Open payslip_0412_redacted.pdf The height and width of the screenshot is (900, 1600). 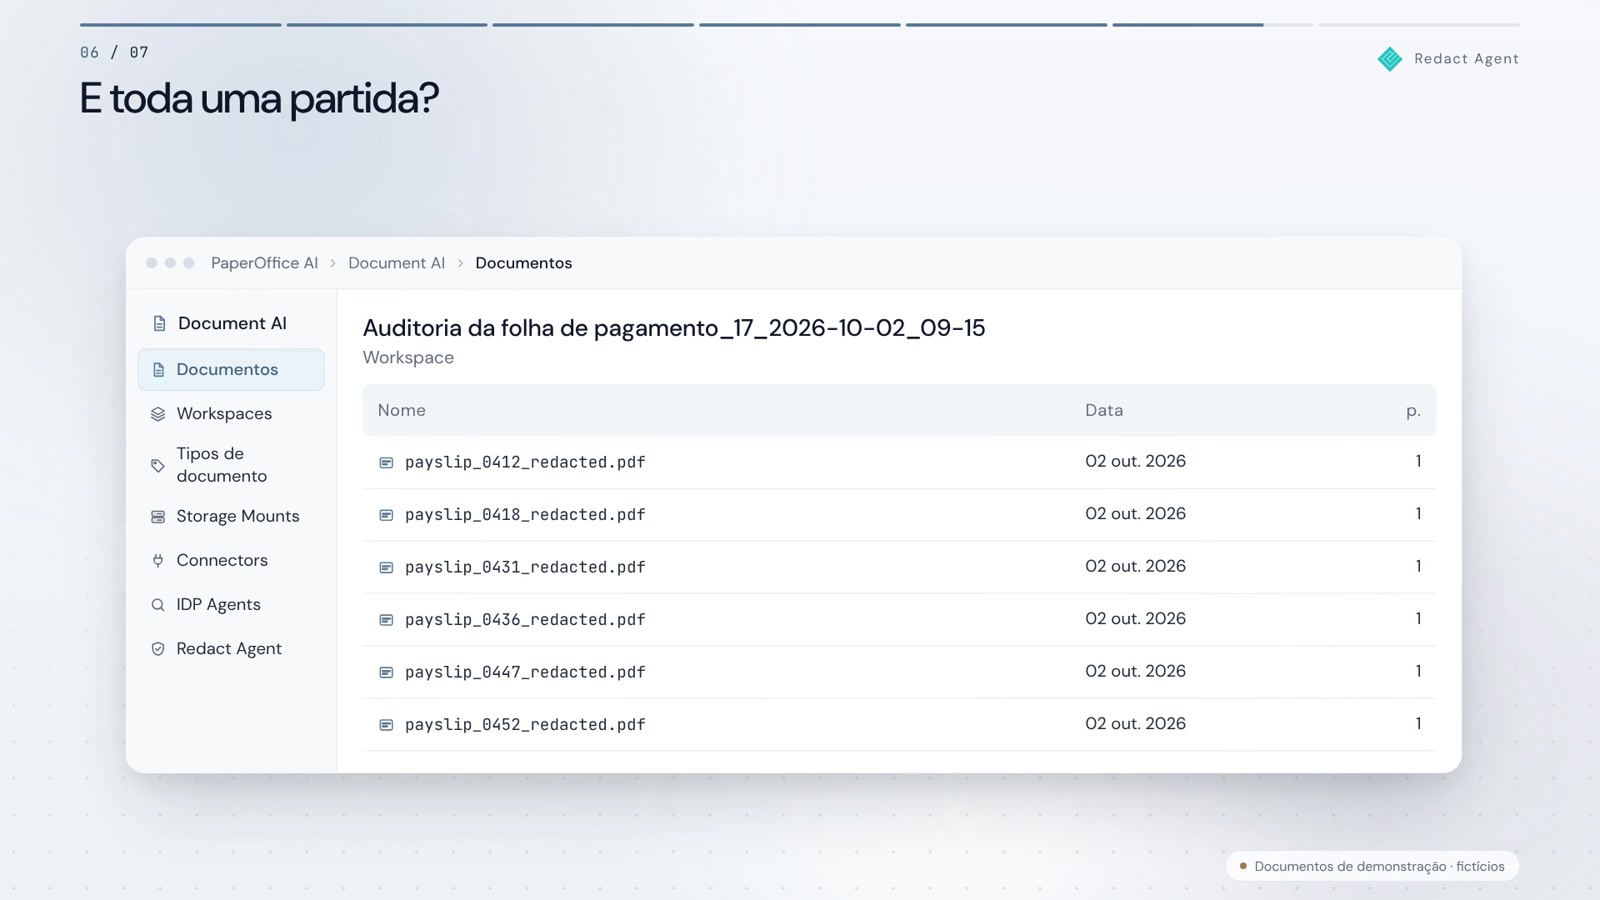[525, 462]
